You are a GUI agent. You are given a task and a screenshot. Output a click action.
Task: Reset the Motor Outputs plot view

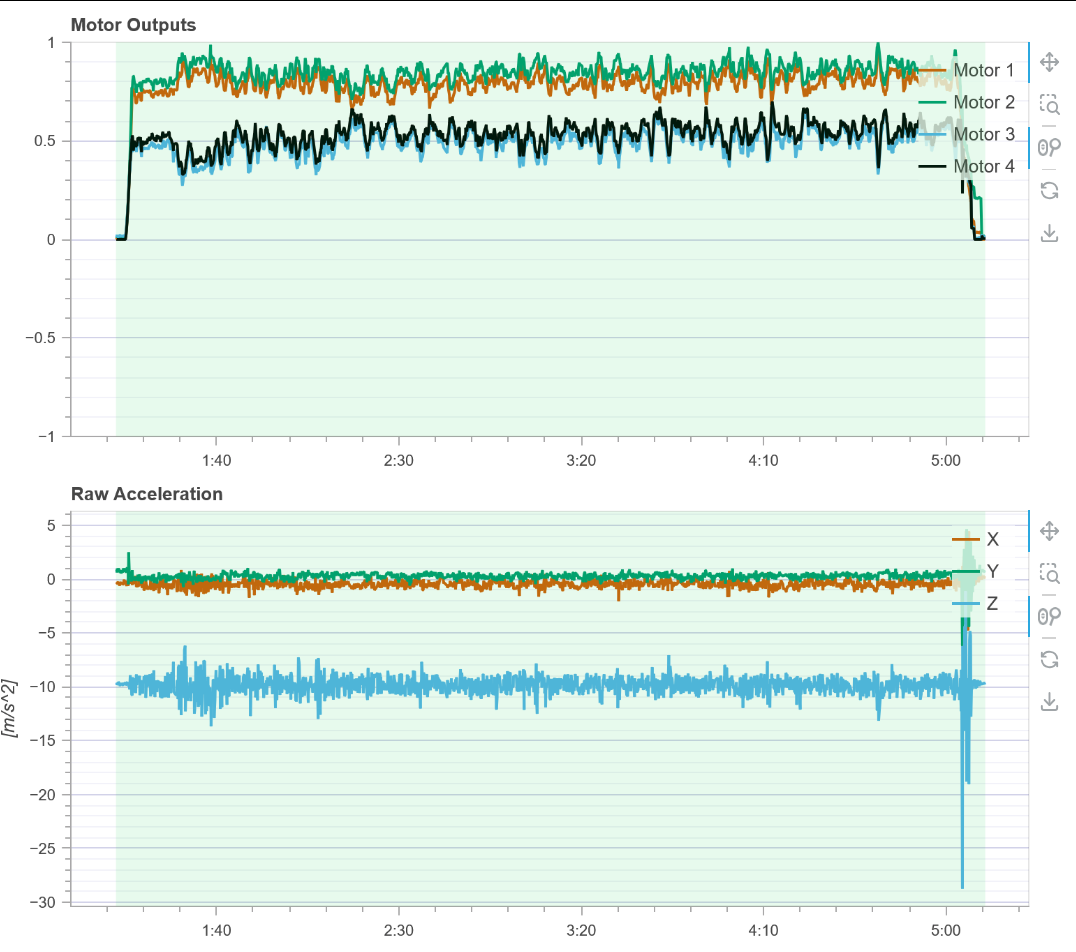[1049, 190]
